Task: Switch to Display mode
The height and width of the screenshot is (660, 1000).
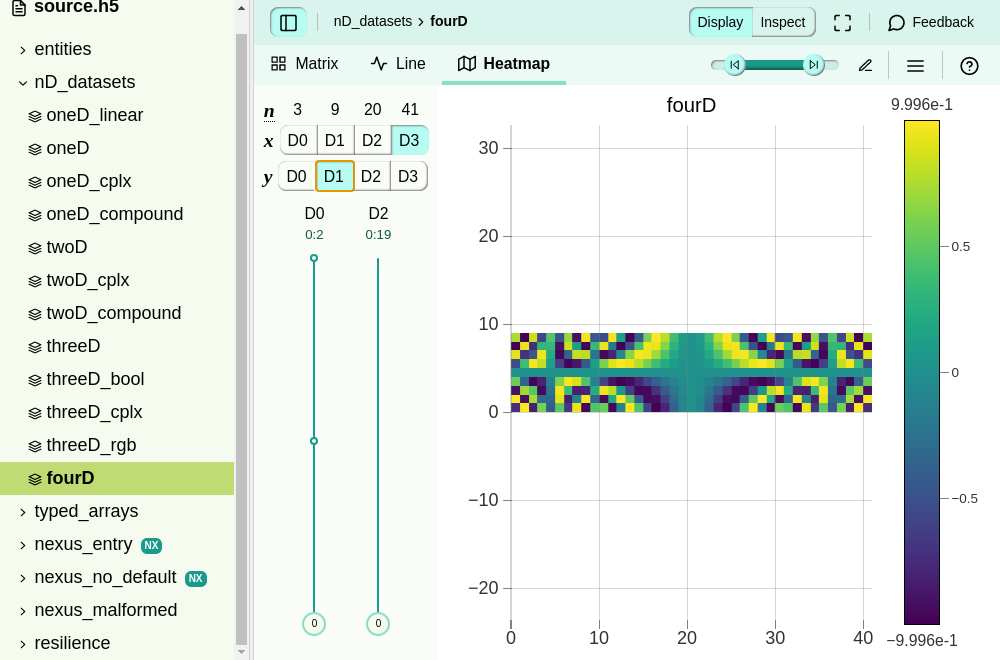Action: click(720, 22)
